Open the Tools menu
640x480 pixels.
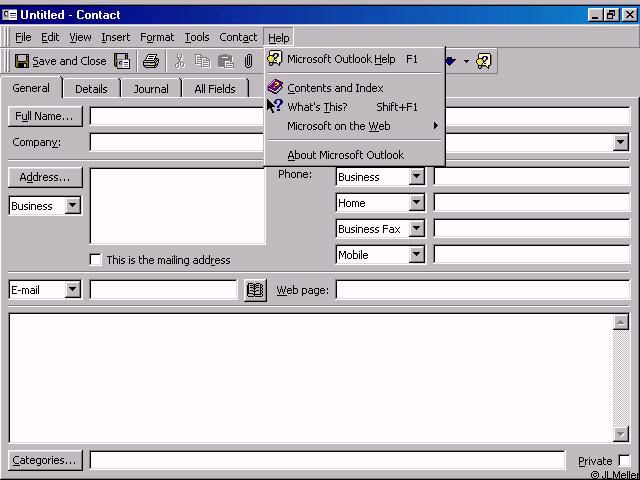(197, 38)
